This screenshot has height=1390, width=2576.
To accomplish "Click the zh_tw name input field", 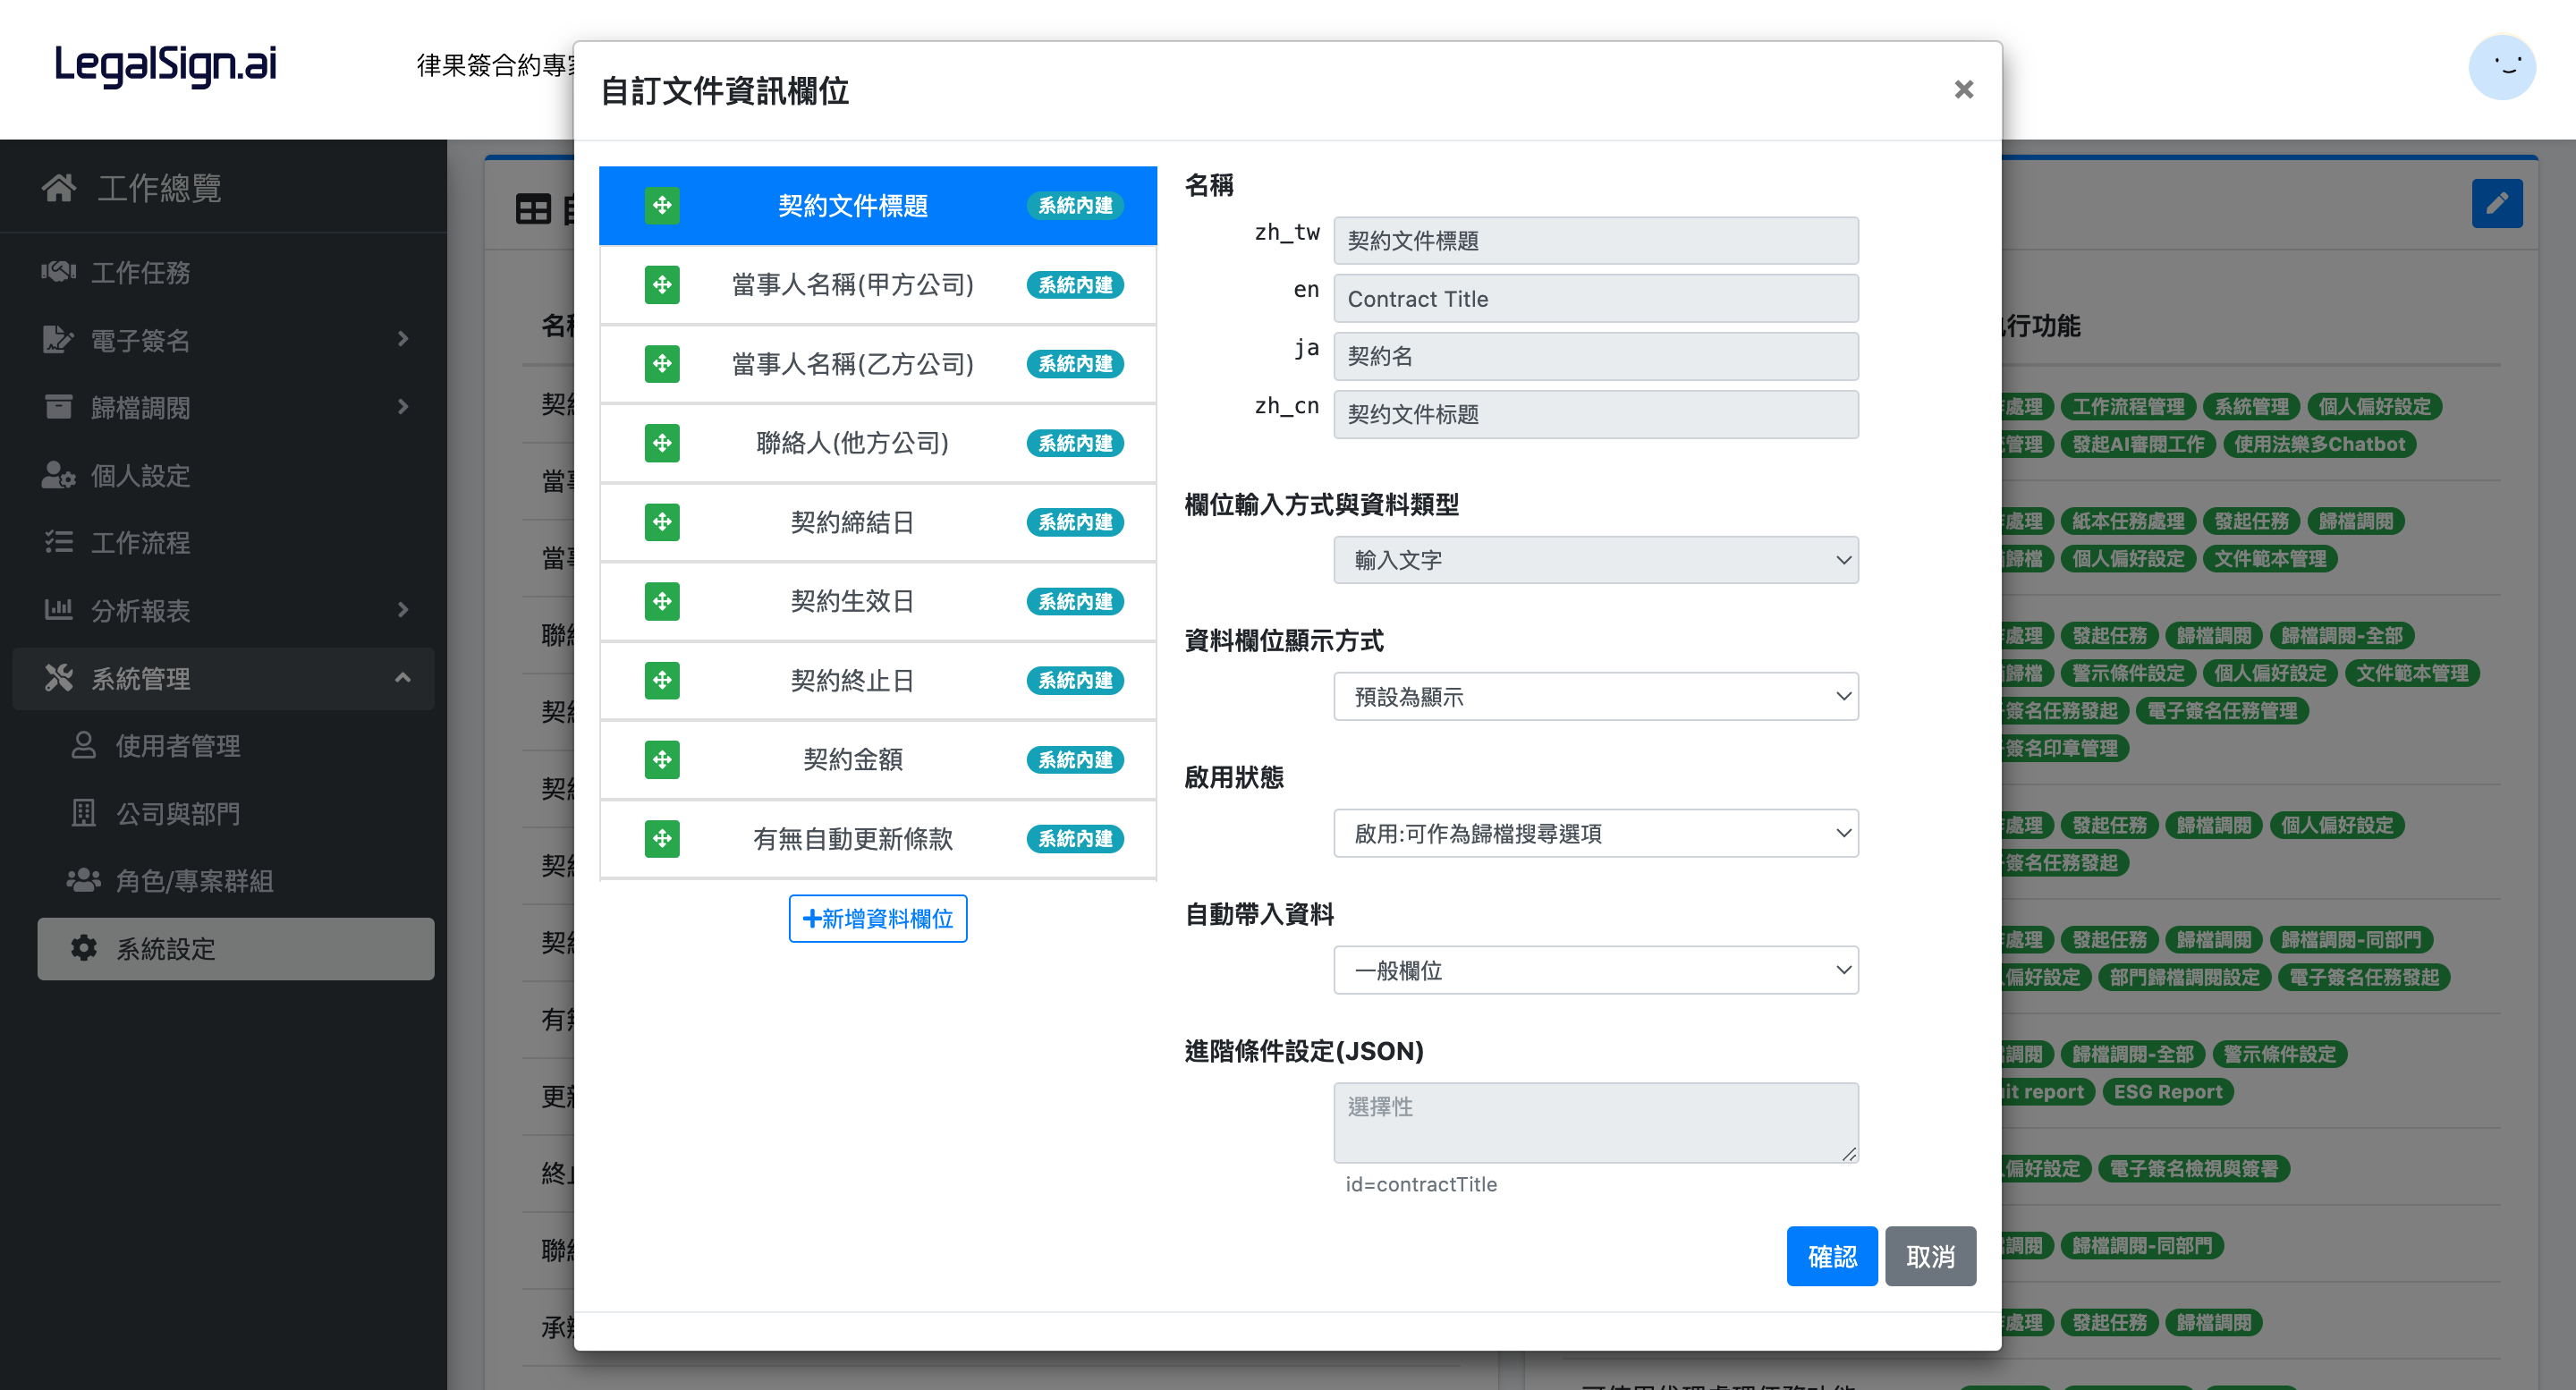I will click(1595, 241).
